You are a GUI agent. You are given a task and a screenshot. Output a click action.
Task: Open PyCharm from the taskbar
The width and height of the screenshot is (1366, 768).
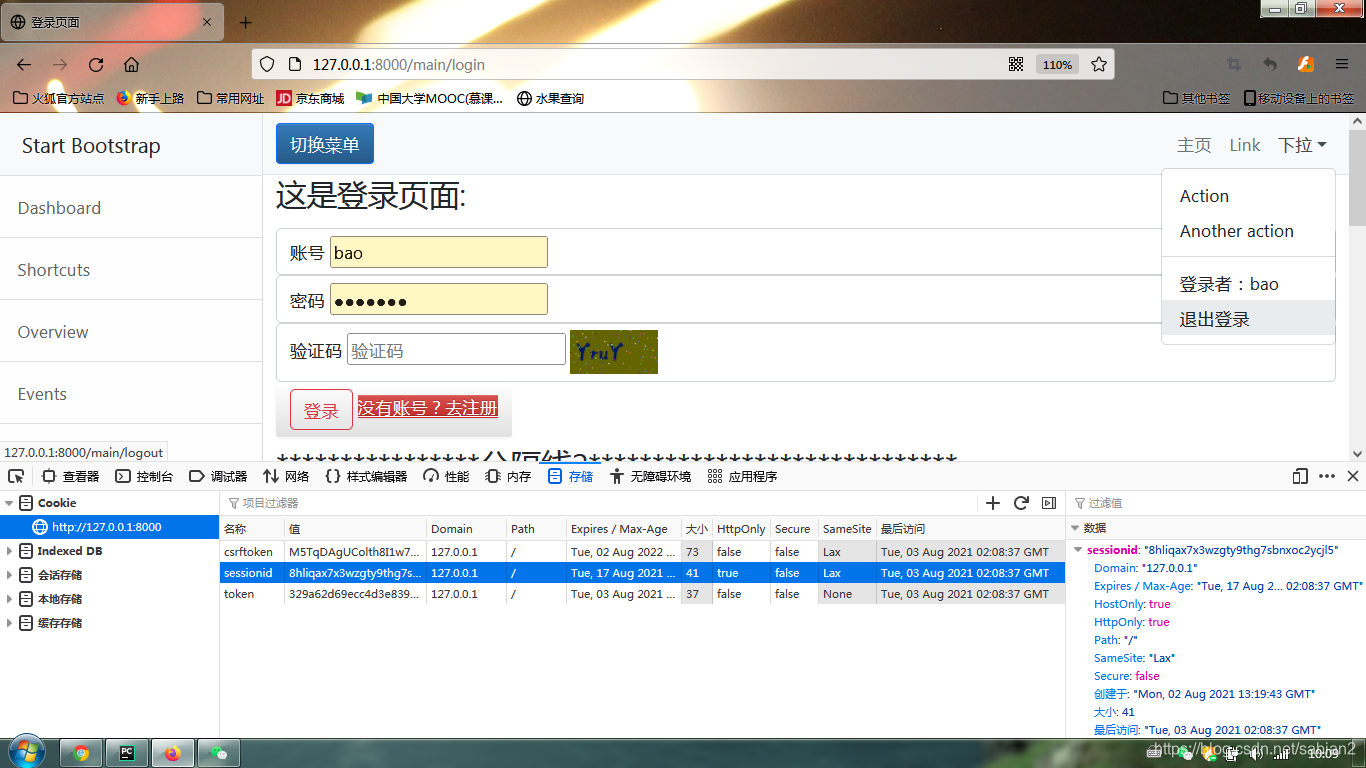click(127, 753)
